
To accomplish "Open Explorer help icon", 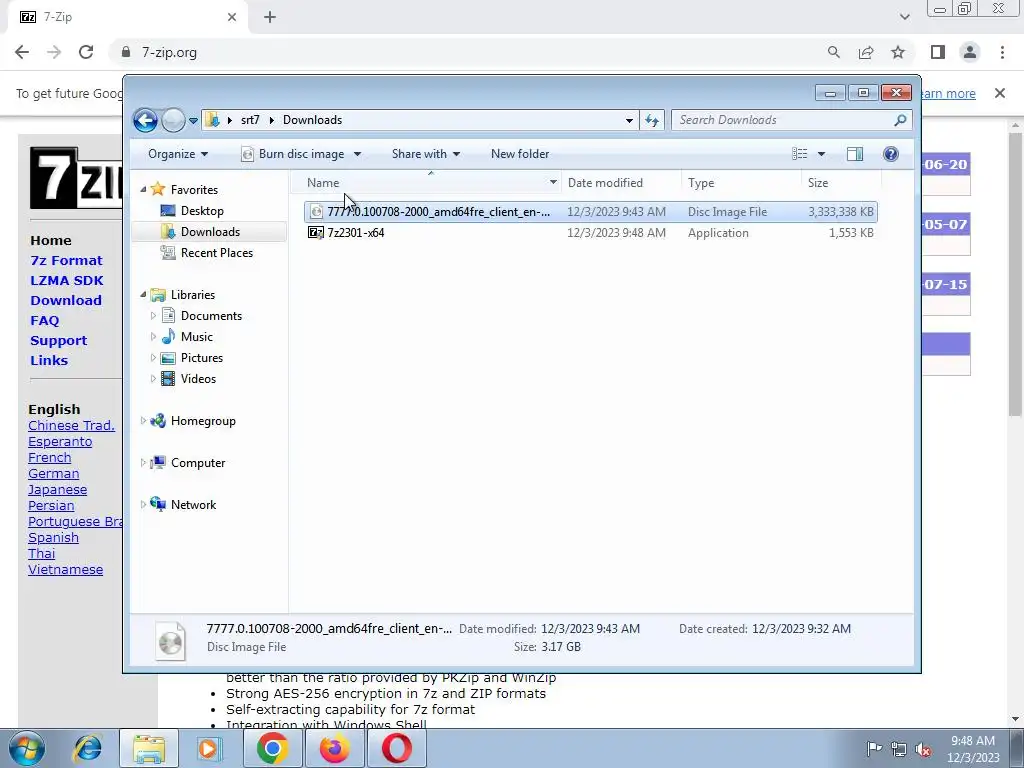I will (x=890, y=154).
